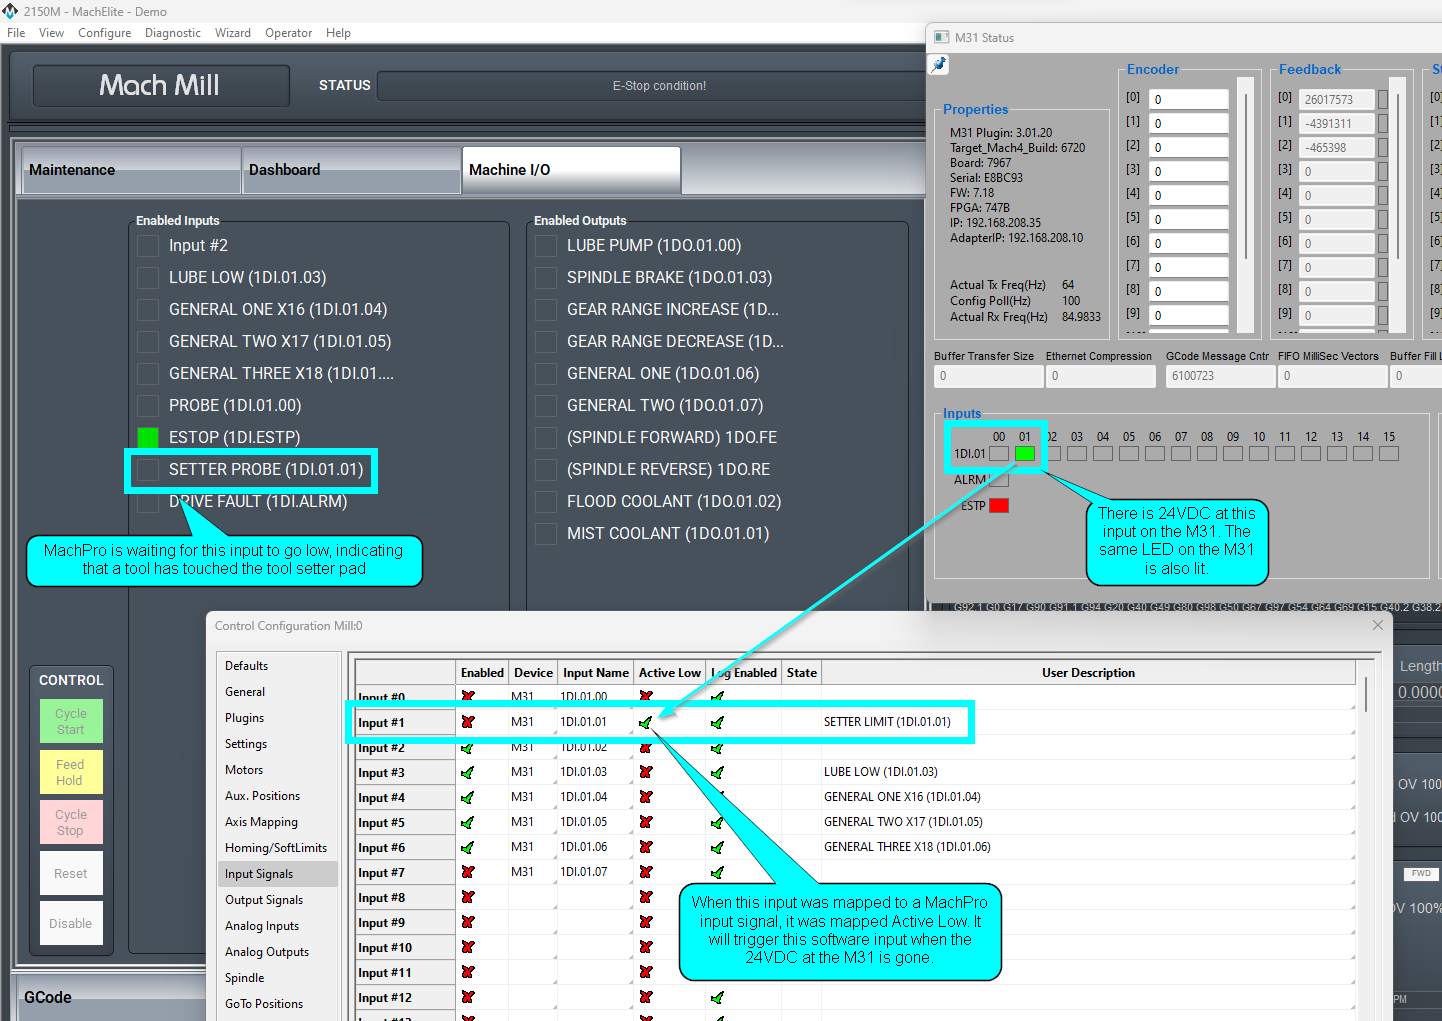Click the Enabled green check for Input #5

[468, 822]
